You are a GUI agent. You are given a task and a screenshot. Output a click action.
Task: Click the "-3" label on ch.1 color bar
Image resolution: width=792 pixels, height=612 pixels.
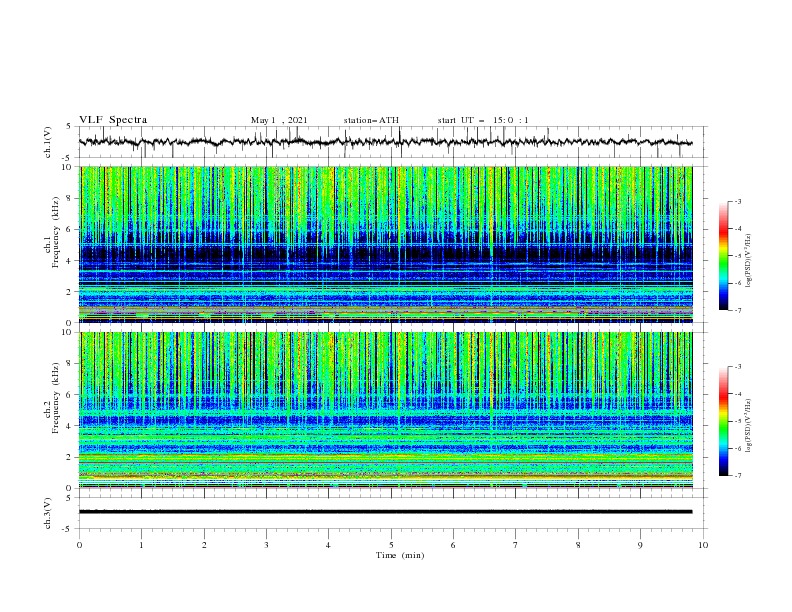click(x=738, y=201)
